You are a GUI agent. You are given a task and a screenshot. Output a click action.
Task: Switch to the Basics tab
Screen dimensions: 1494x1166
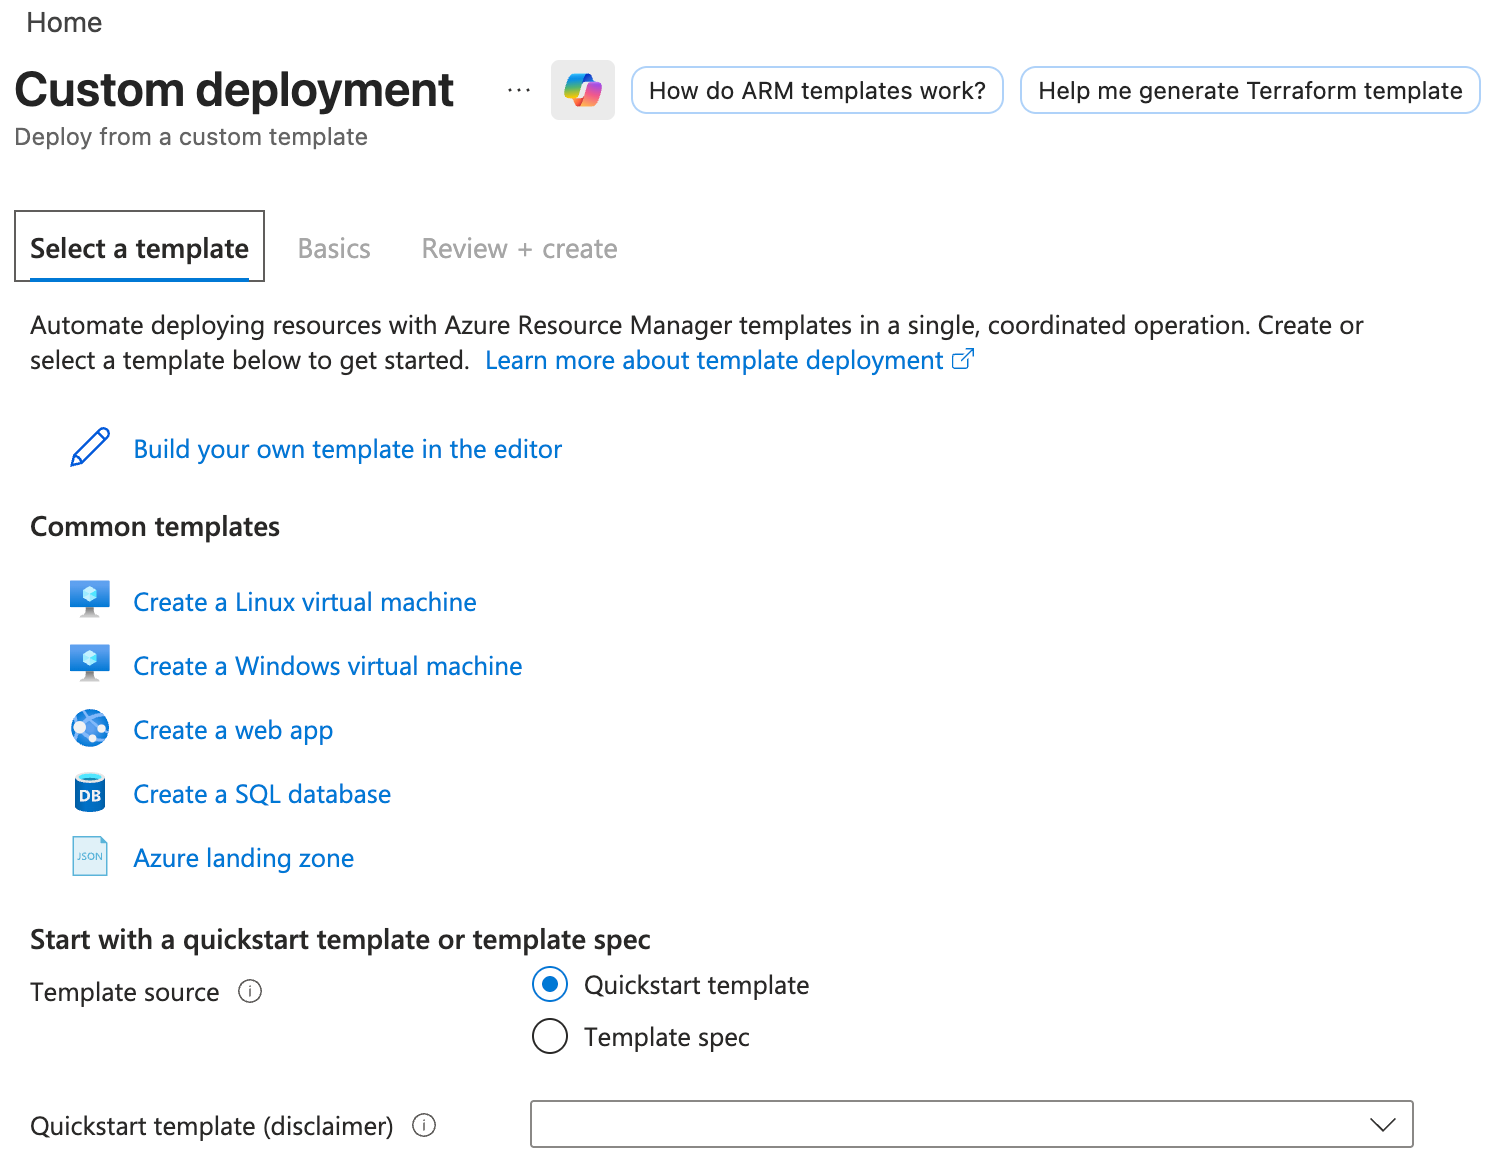(x=334, y=248)
